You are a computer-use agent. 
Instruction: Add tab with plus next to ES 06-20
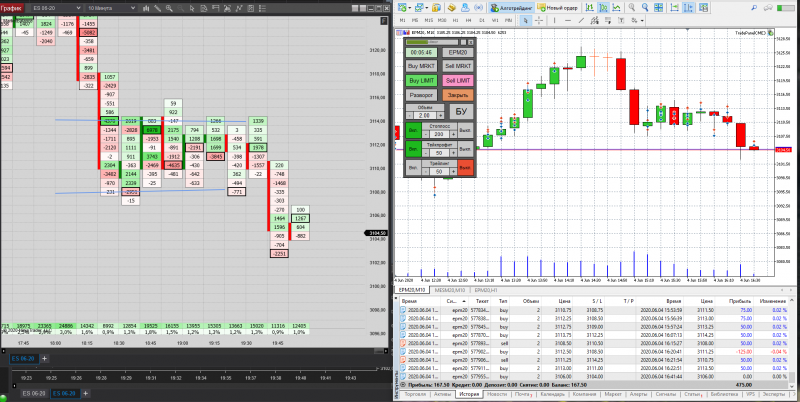[44, 359]
